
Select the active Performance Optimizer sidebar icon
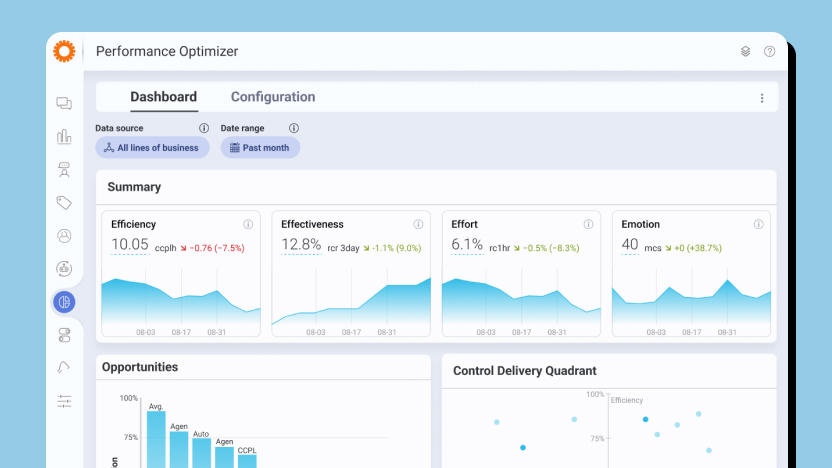(x=64, y=302)
